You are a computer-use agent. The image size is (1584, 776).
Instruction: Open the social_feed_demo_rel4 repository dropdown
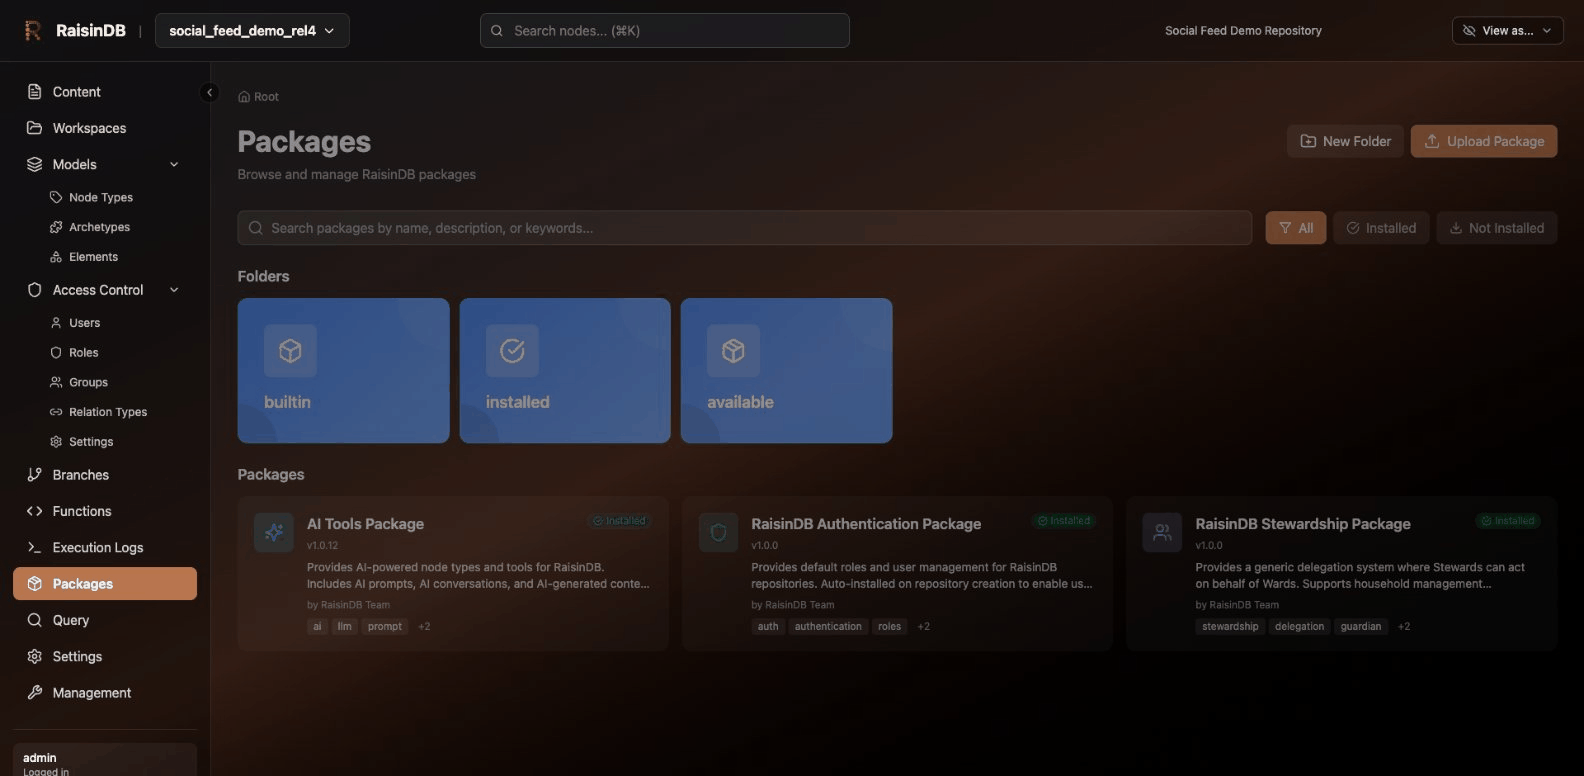[252, 31]
